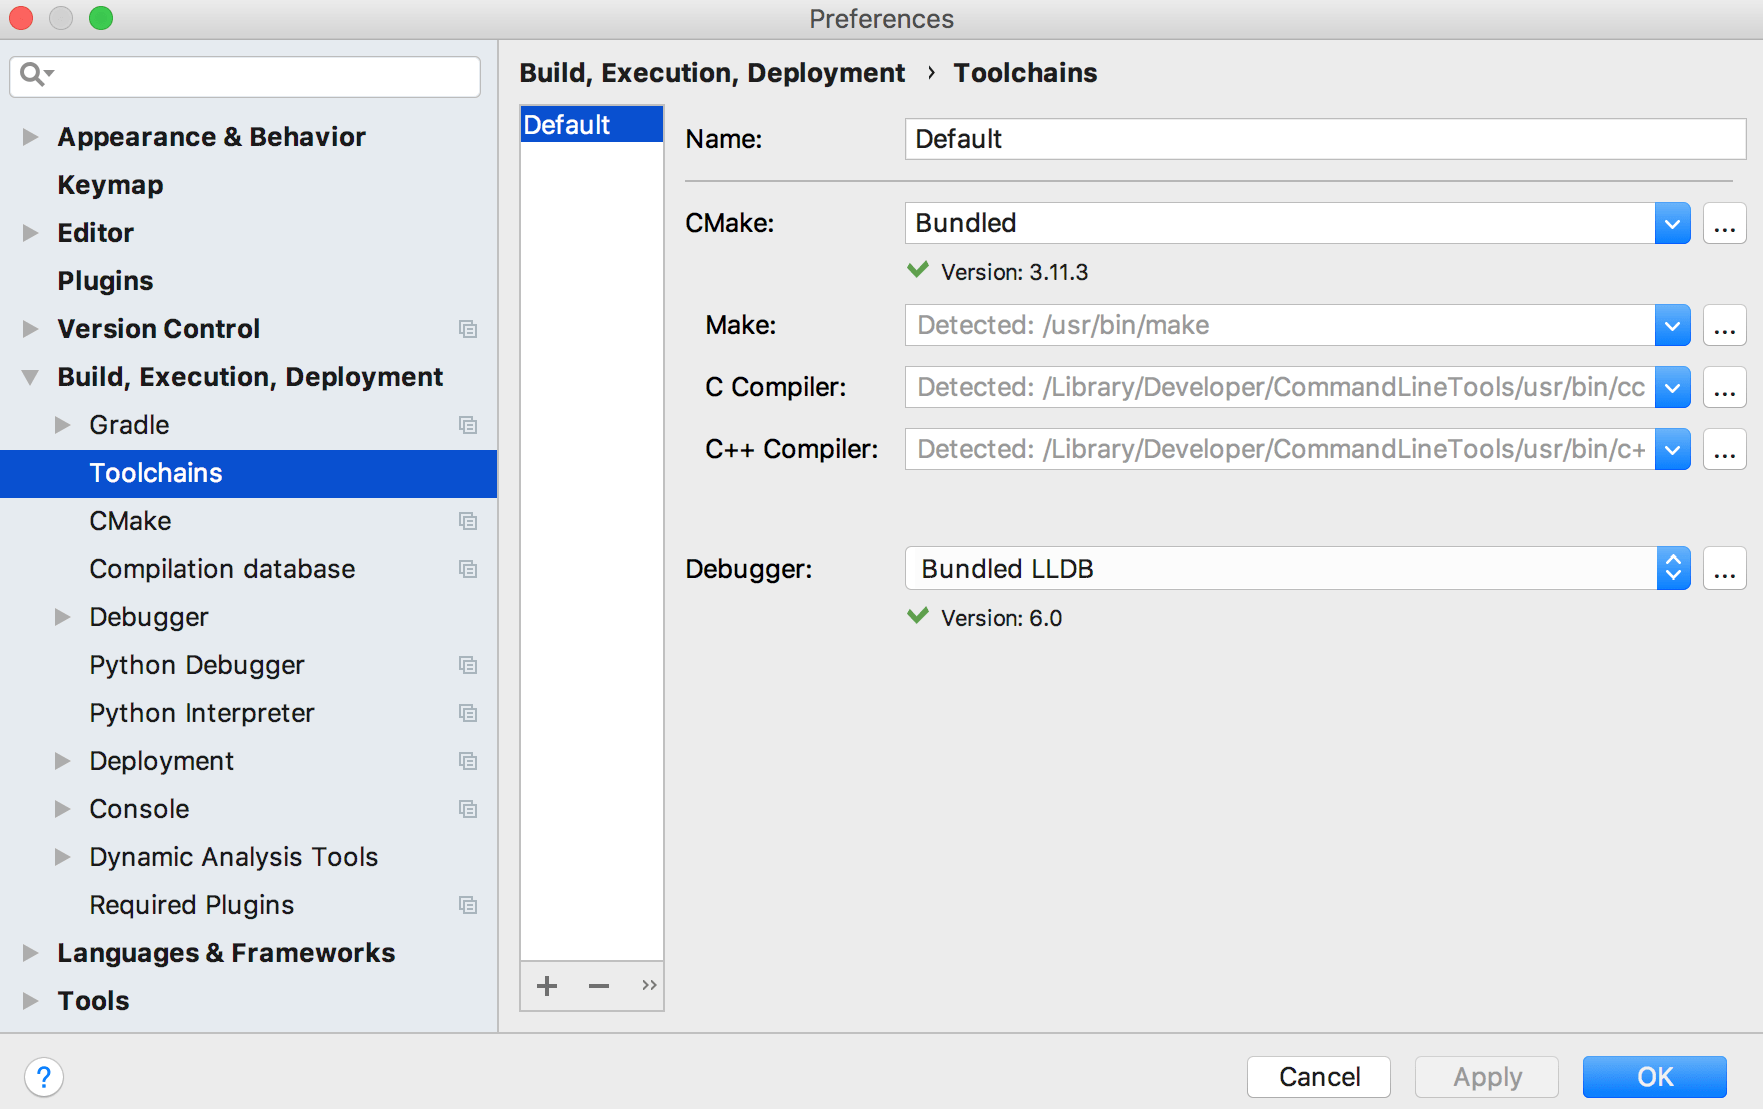Expand the Tools section
The height and width of the screenshot is (1109, 1763).
tap(30, 1001)
